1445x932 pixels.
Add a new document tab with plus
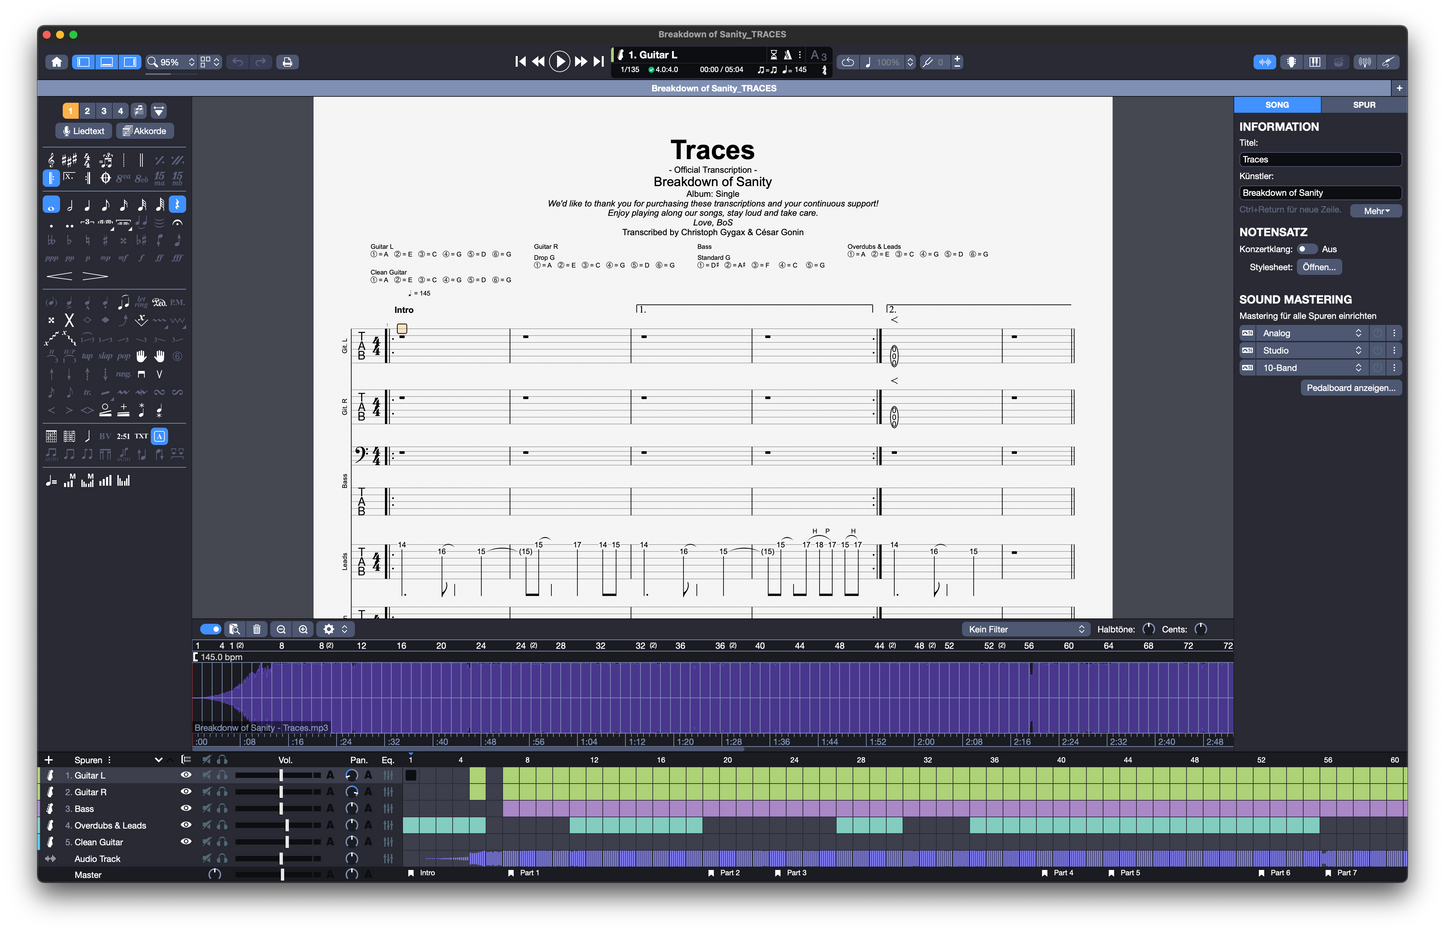tap(1399, 88)
